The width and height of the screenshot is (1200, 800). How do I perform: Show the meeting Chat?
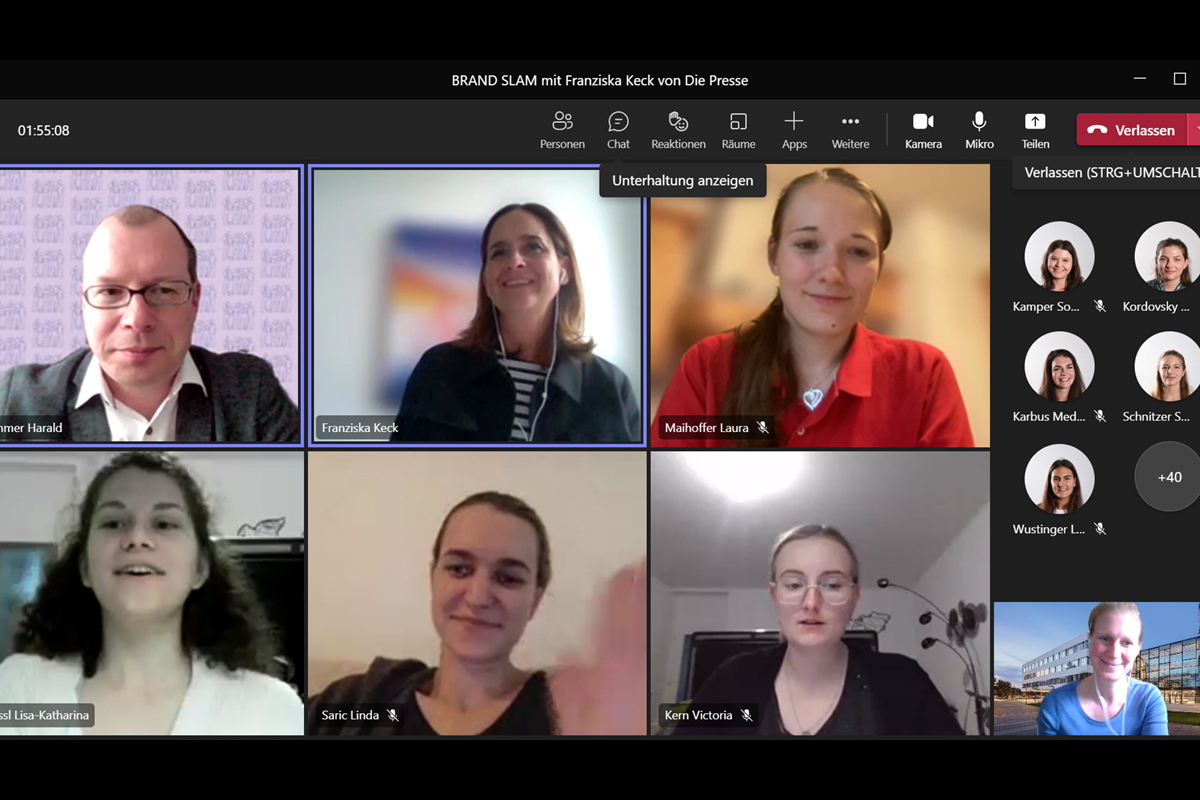[618, 129]
